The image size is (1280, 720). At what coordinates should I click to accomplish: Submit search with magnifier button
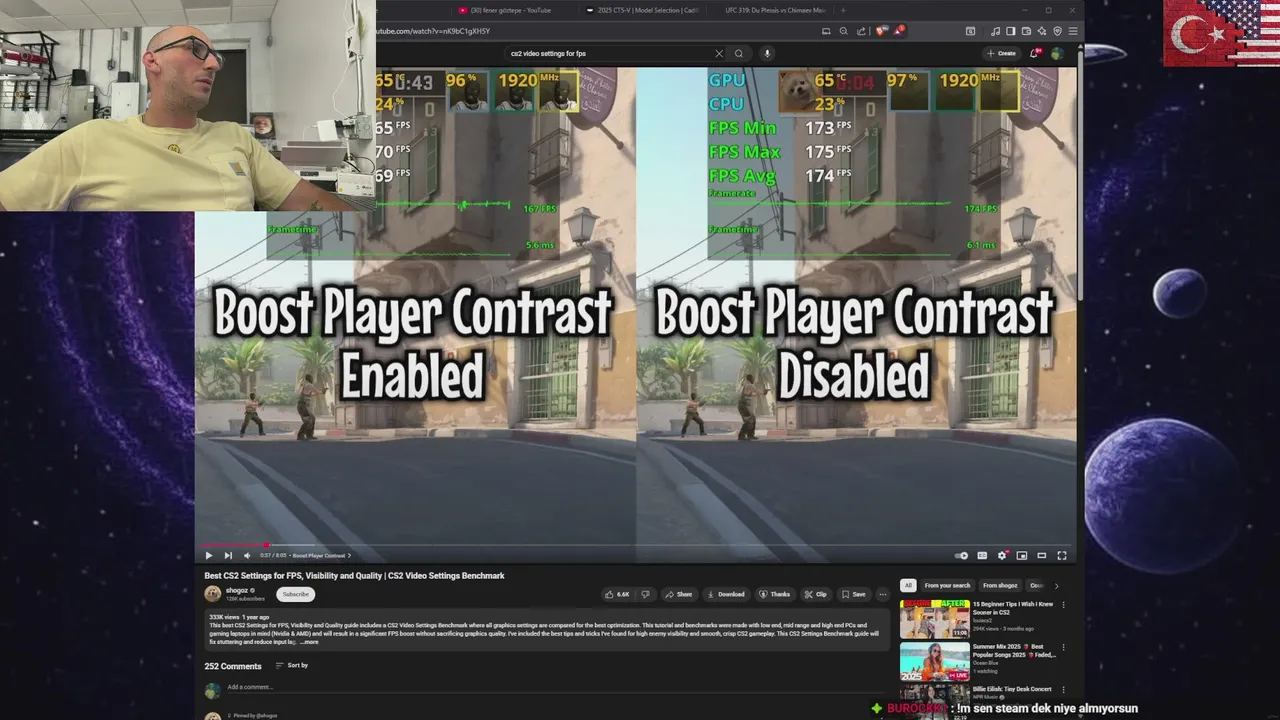[739, 54]
